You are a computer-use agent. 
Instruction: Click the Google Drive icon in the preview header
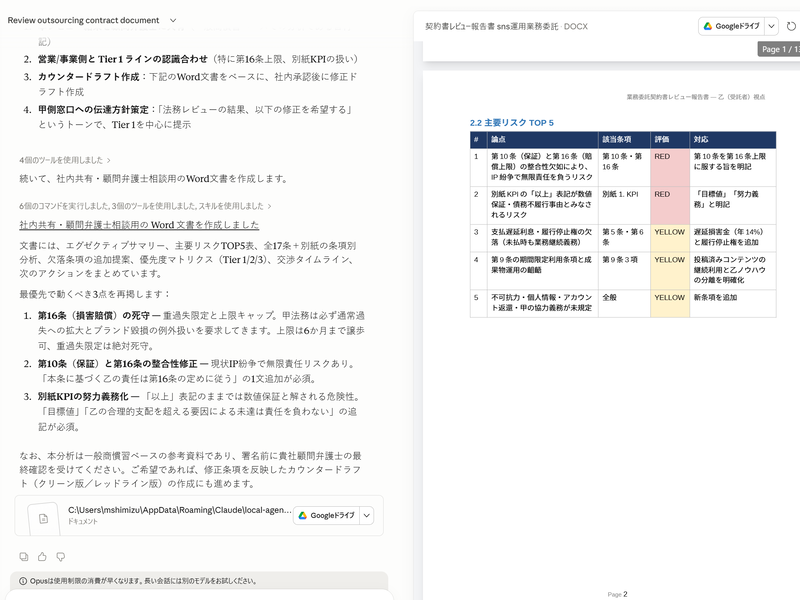coord(707,26)
